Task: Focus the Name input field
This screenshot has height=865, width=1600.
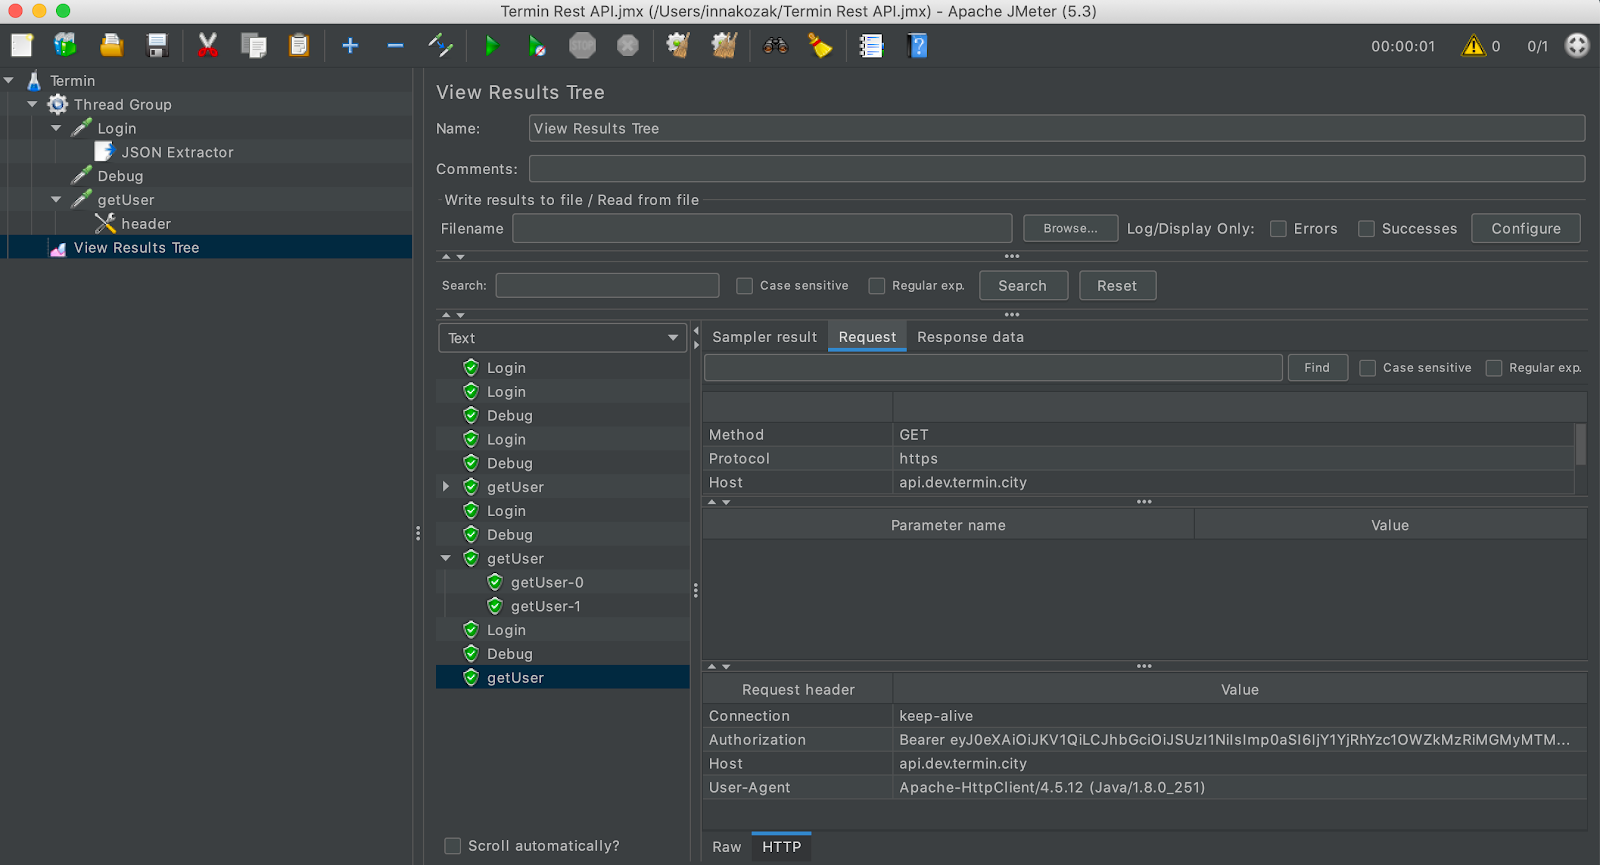Action: (x=1056, y=128)
